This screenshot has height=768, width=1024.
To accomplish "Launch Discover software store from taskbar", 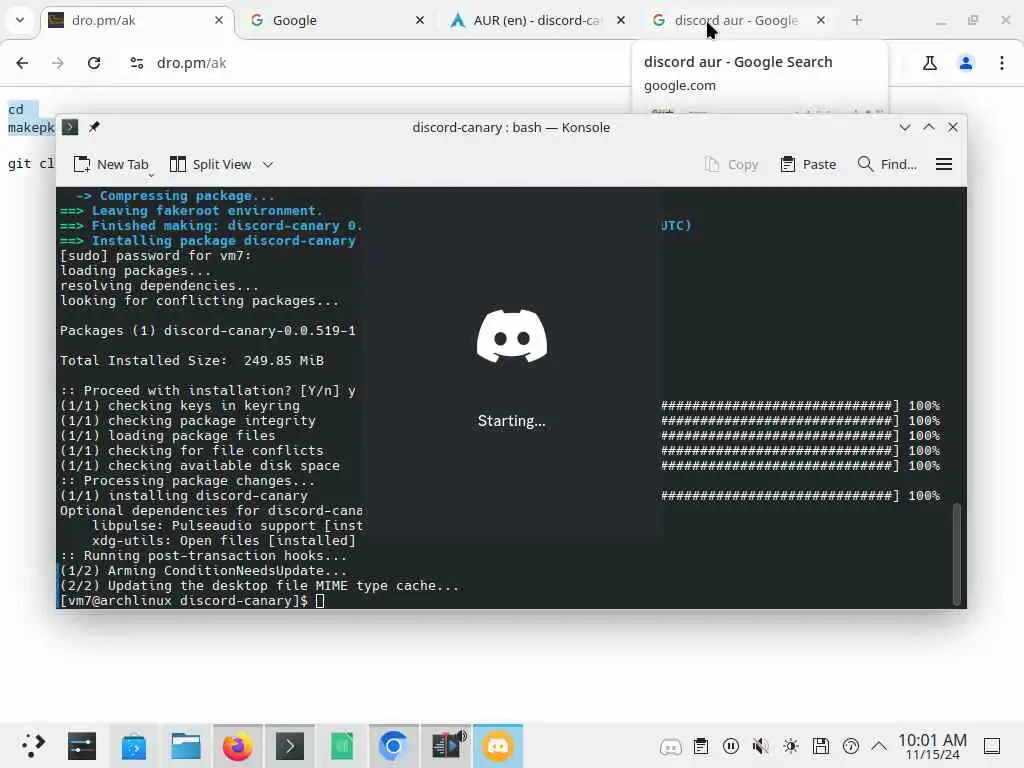I will pyautogui.click(x=134, y=746).
